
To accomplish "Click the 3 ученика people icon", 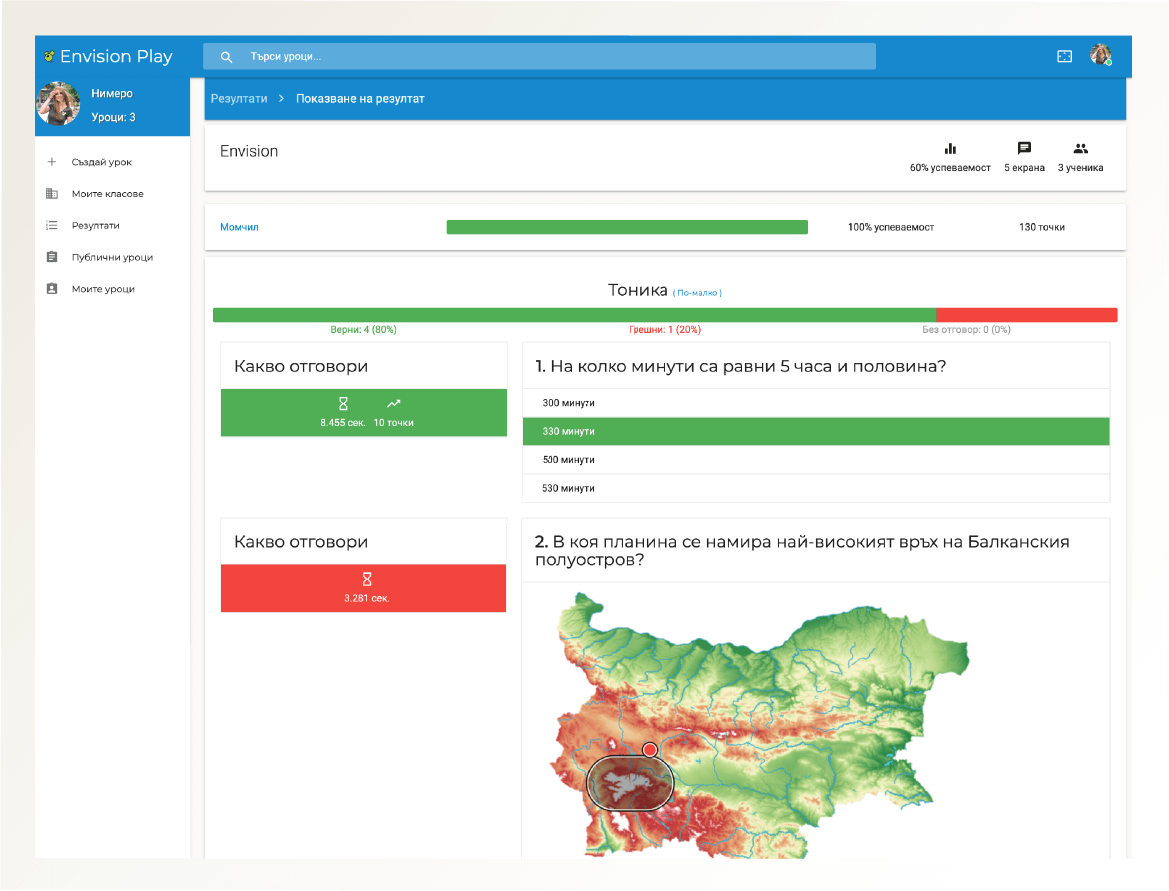I will (x=1080, y=149).
